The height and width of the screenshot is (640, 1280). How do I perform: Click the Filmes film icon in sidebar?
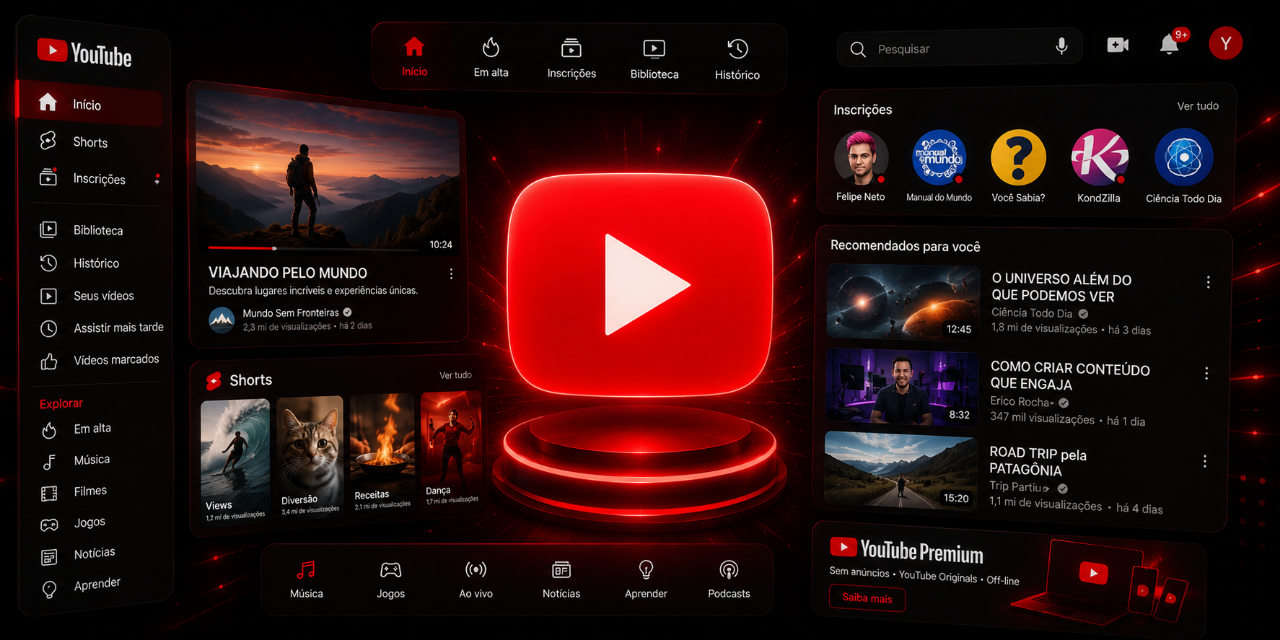(x=49, y=493)
